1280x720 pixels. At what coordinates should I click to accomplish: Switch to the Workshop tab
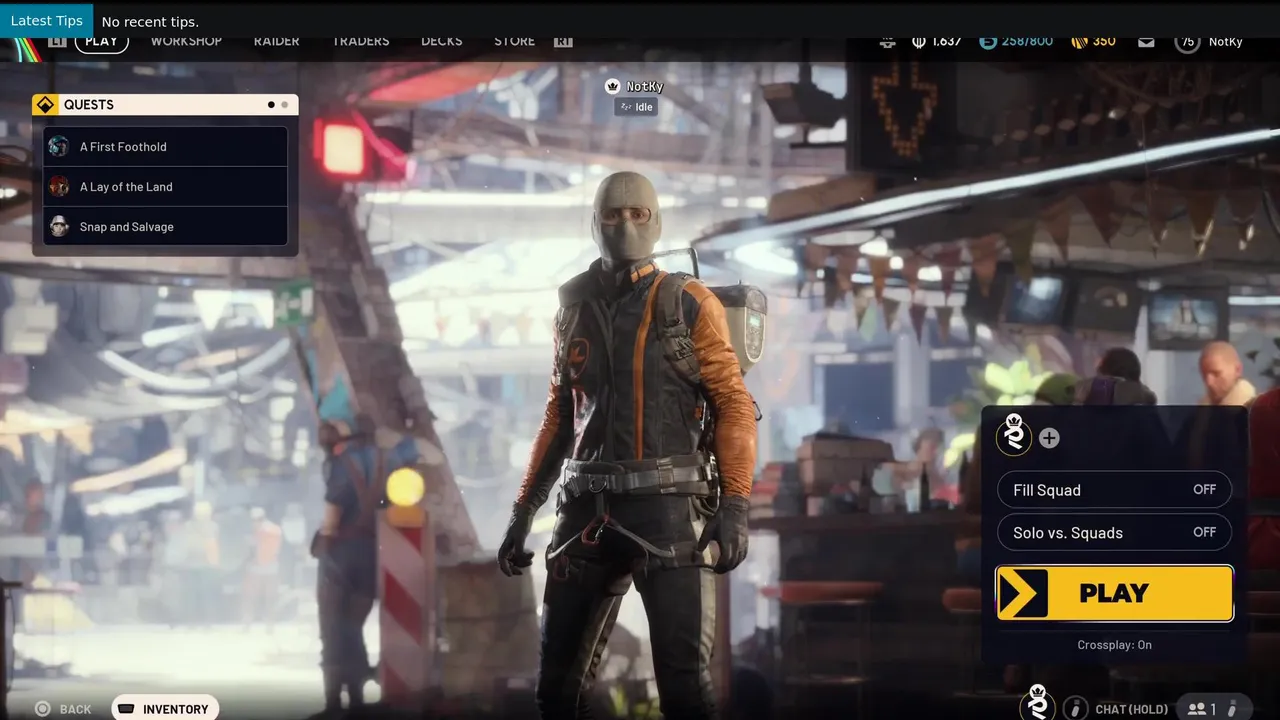point(186,41)
